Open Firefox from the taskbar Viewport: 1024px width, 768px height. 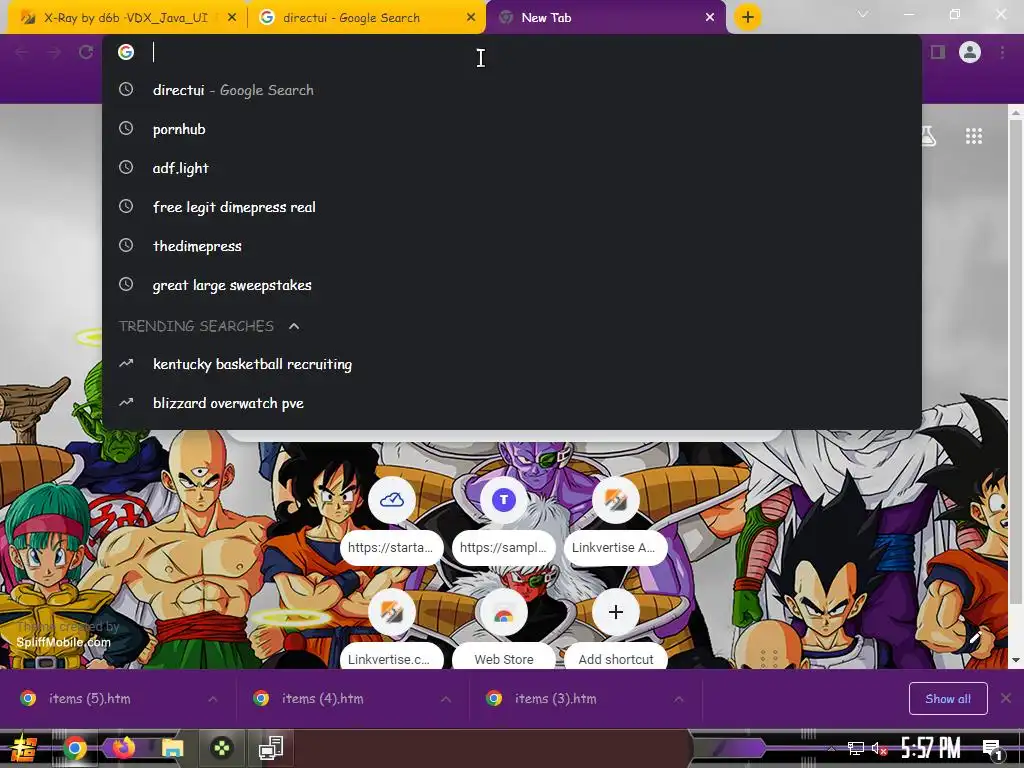pos(123,748)
